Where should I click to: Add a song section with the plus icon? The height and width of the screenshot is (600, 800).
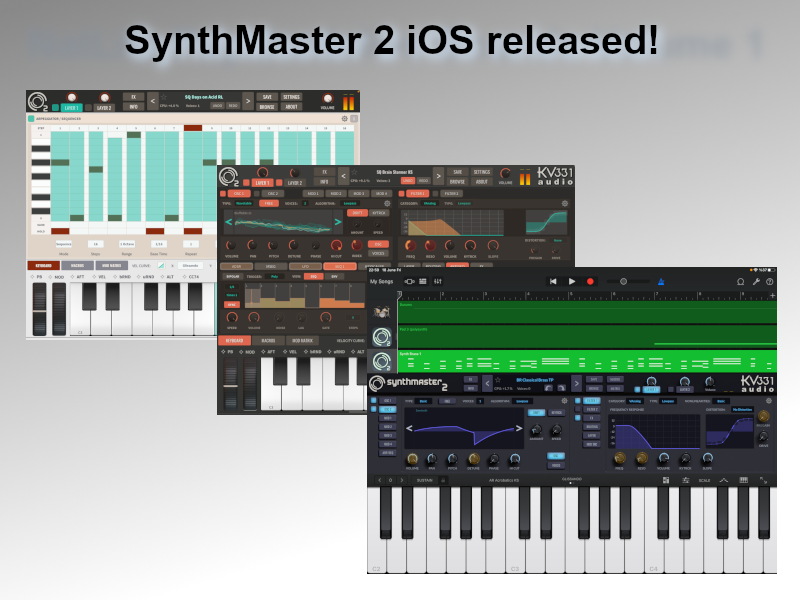772,295
